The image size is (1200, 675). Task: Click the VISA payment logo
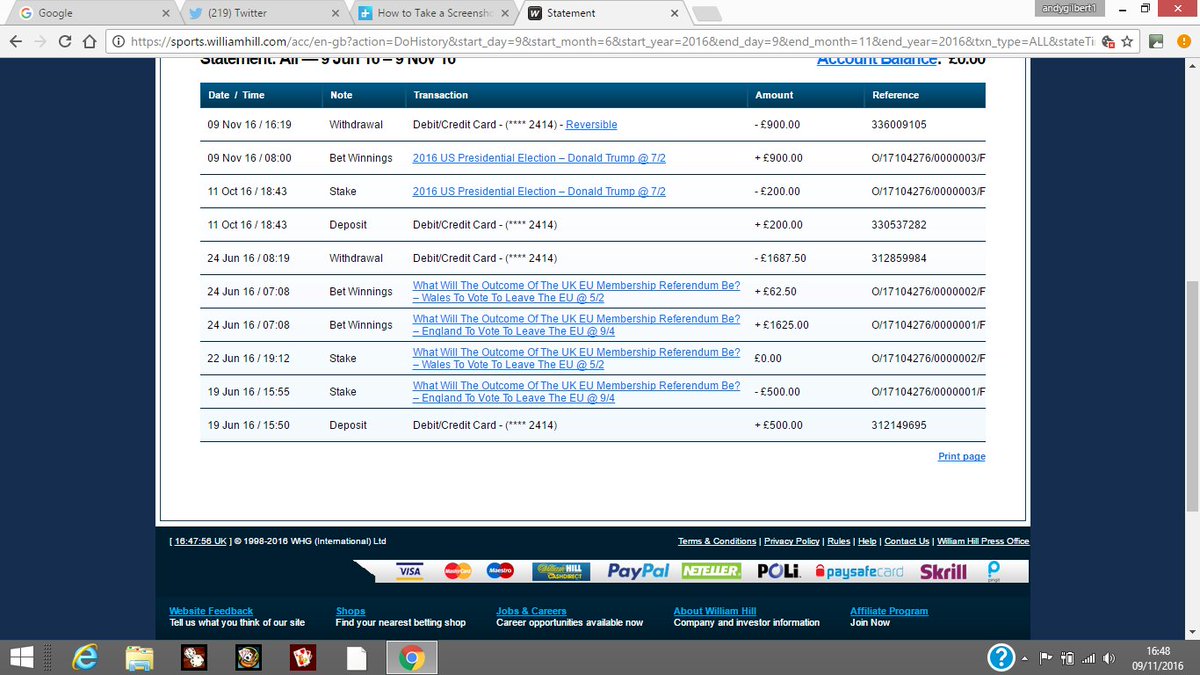pyautogui.click(x=409, y=571)
